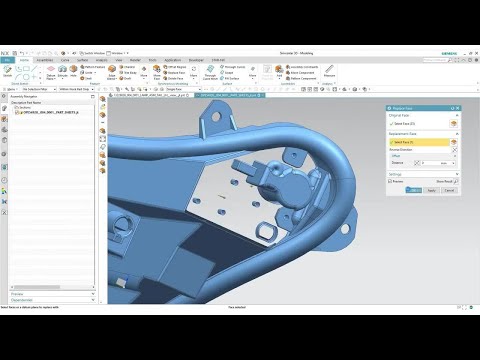
Task: Click the Datum Plane icon
Action: pyautogui.click(x=51, y=72)
